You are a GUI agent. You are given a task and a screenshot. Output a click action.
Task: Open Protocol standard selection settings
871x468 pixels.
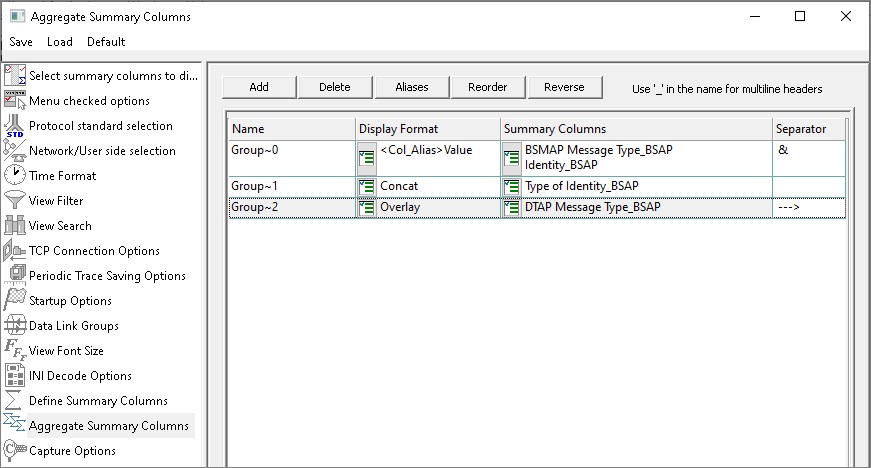(x=101, y=125)
